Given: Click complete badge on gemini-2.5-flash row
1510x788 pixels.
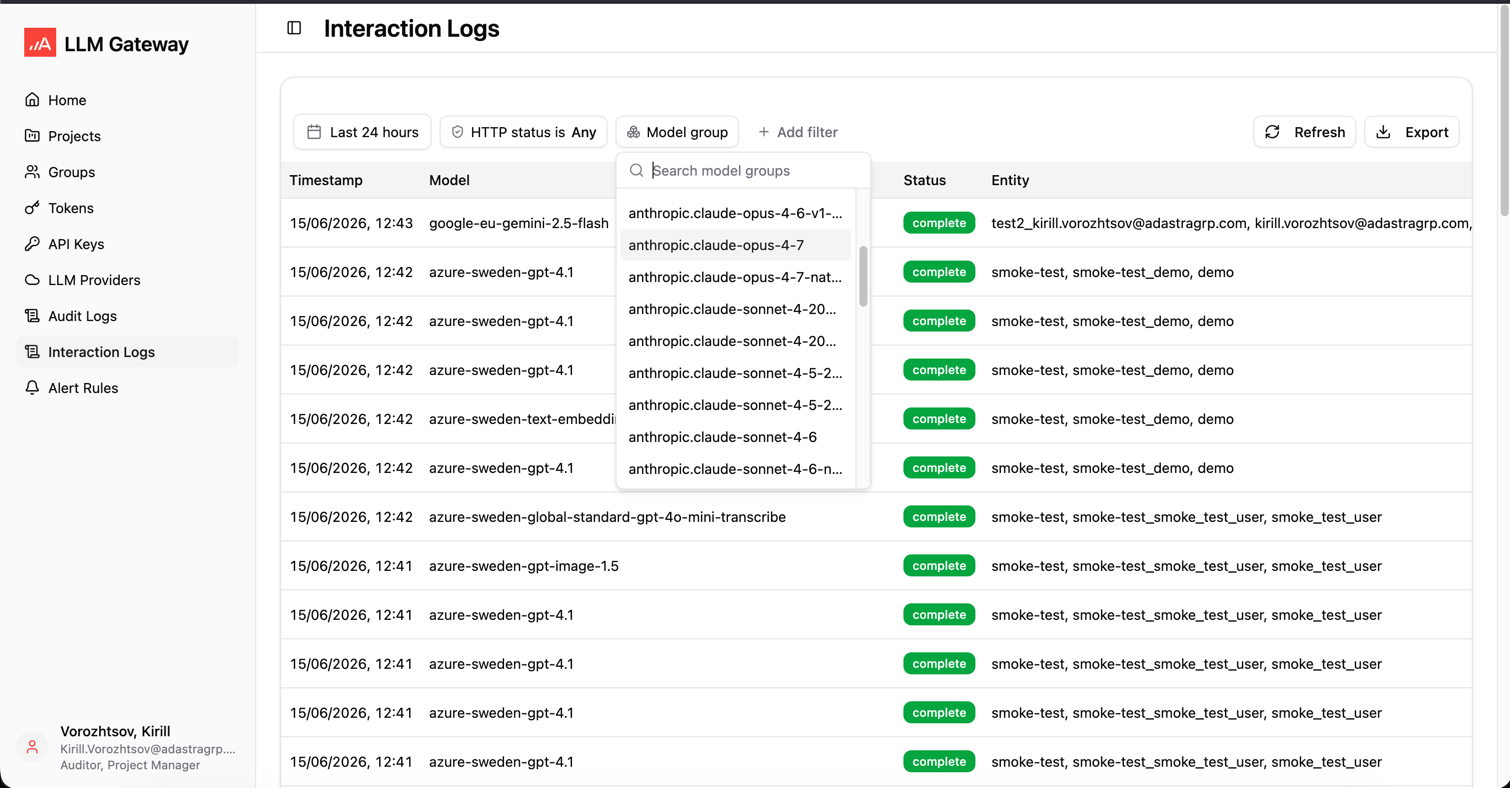Looking at the screenshot, I should pos(939,223).
